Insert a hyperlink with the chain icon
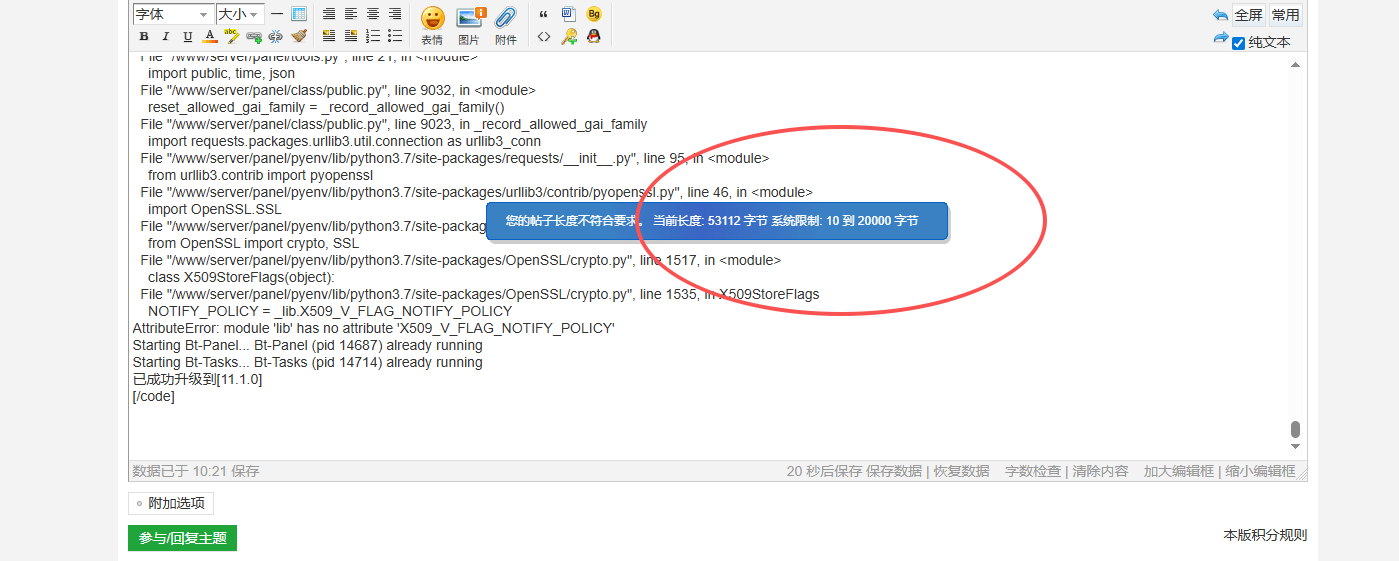The image size is (1399, 561). click(254, 36)
